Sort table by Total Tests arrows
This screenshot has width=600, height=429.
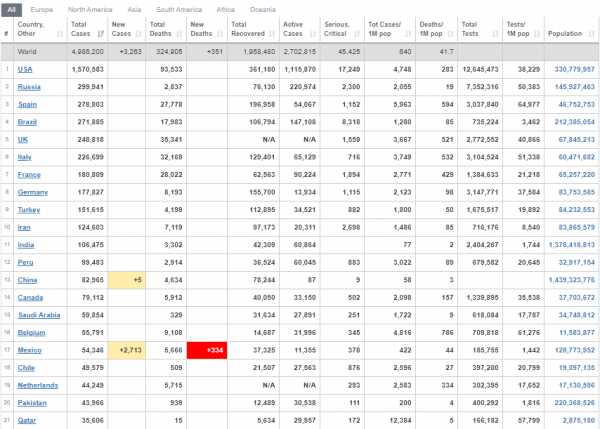click(496, 34)
